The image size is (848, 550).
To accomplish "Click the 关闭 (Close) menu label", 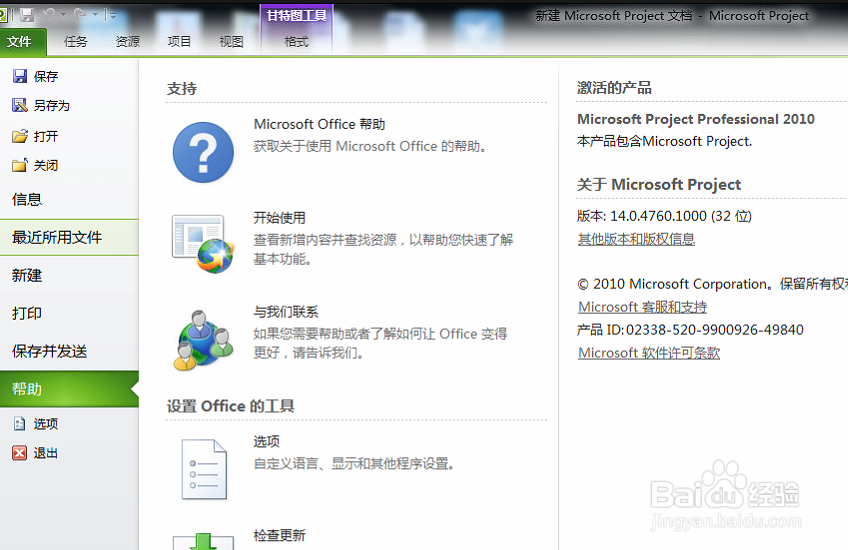I will 46,165.
